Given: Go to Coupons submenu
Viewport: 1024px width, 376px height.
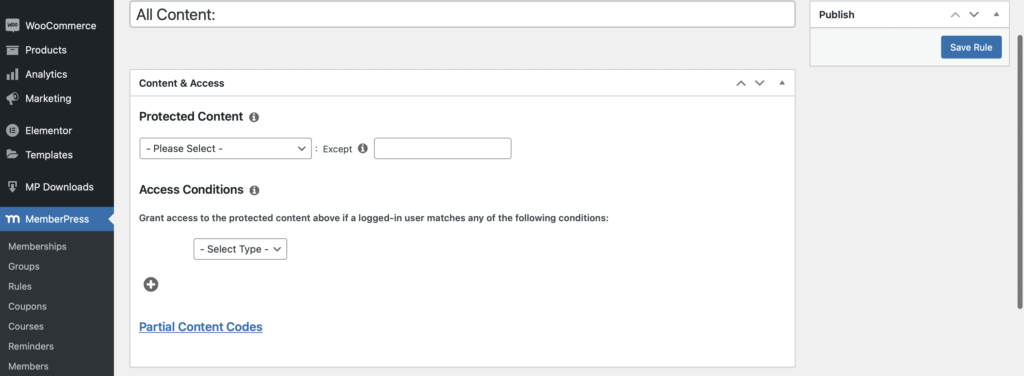Looking at the screenshot, I should [x=27, y=306].
